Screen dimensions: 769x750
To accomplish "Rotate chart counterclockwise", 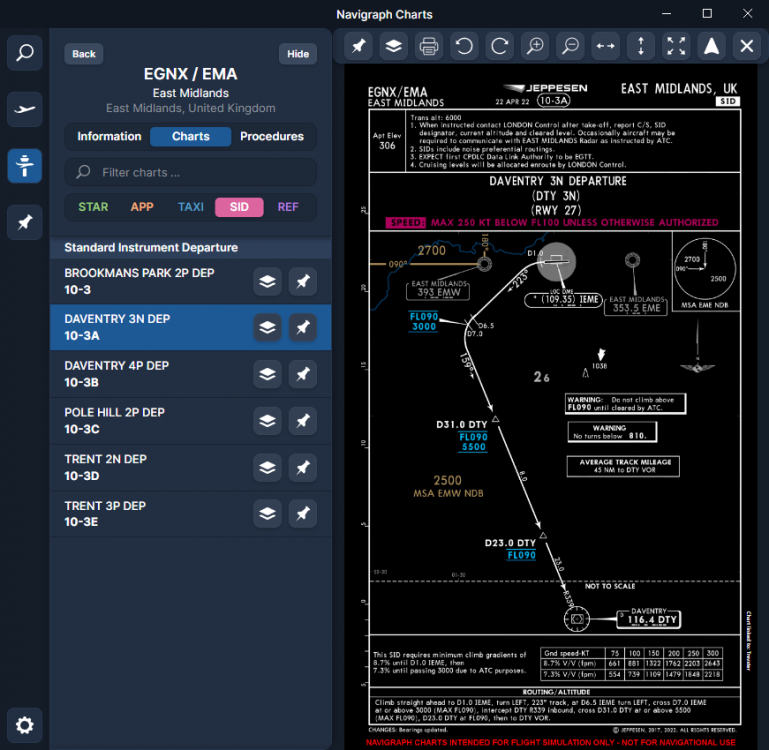I will click(x=464, y=46).
